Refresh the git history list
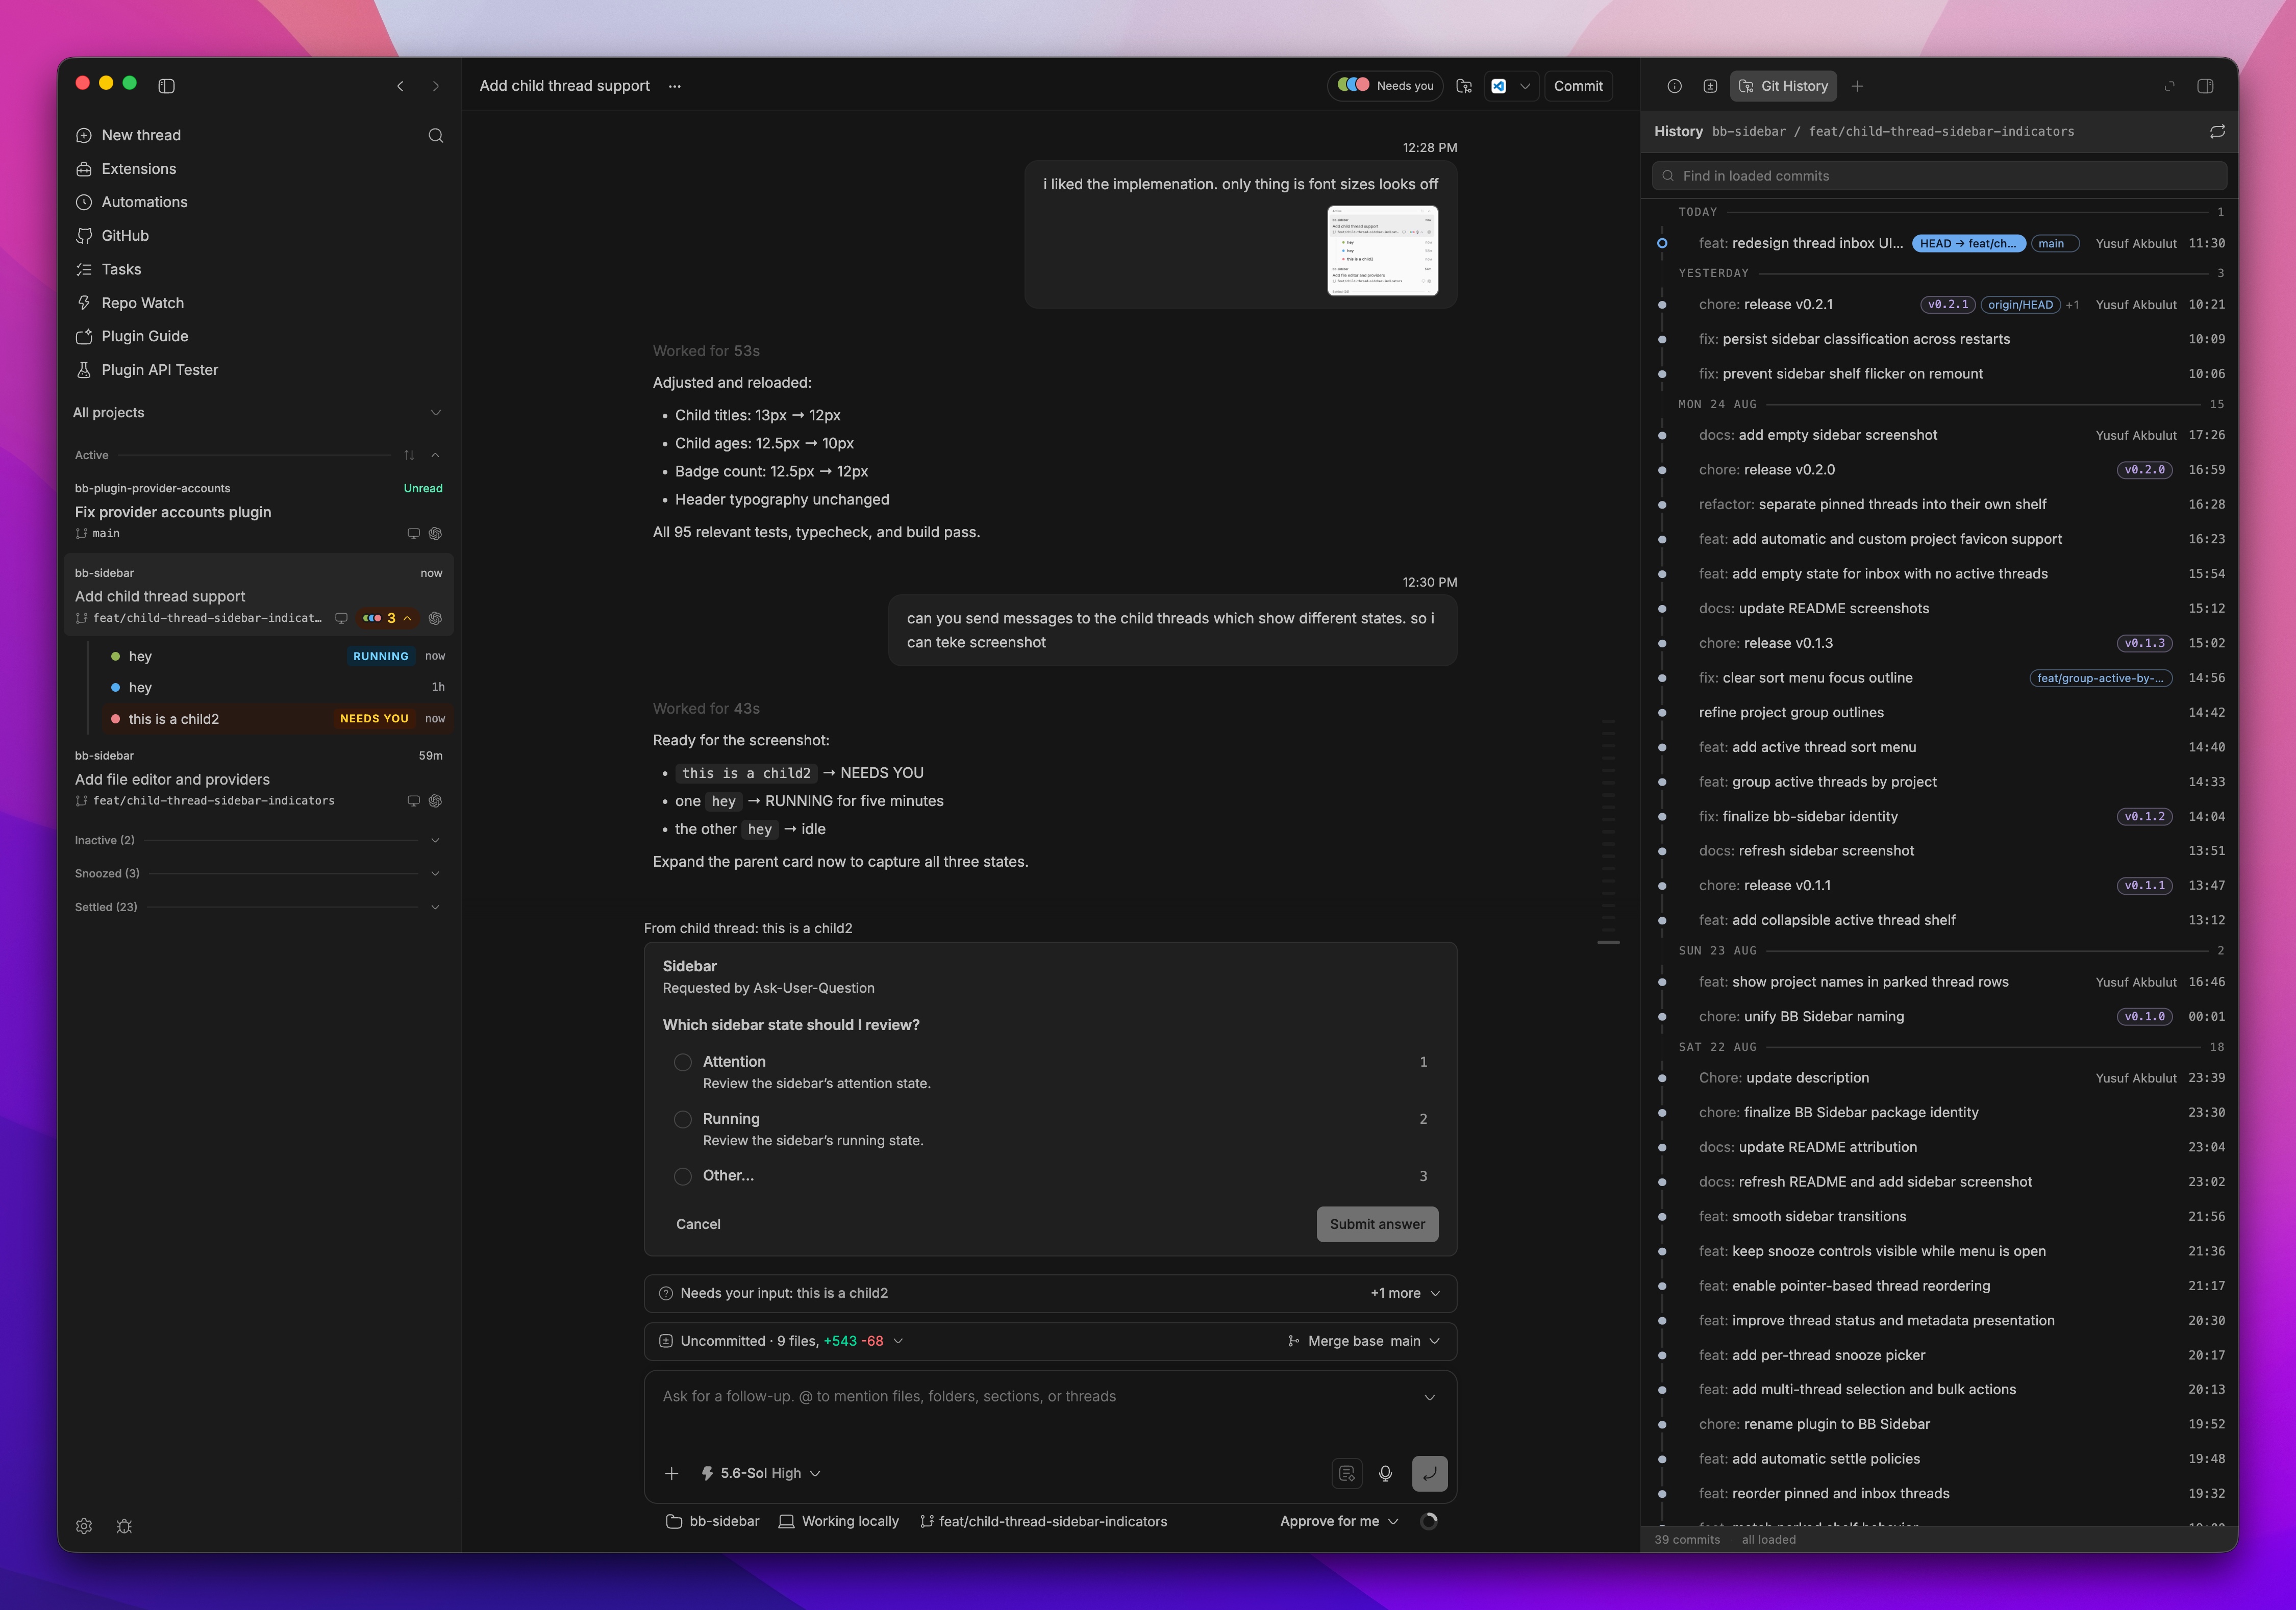The image size is (2296, 1610). [x=2217, y=131]
